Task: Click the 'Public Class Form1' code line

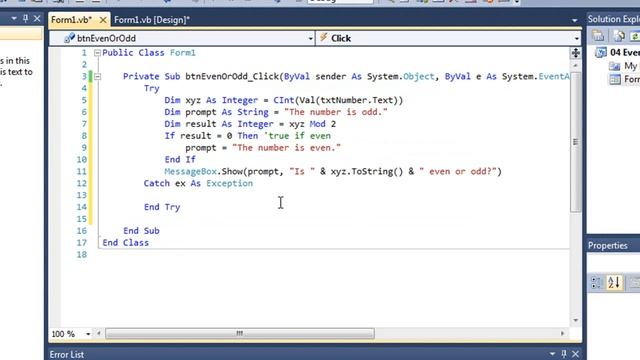Action: point(149,53)
